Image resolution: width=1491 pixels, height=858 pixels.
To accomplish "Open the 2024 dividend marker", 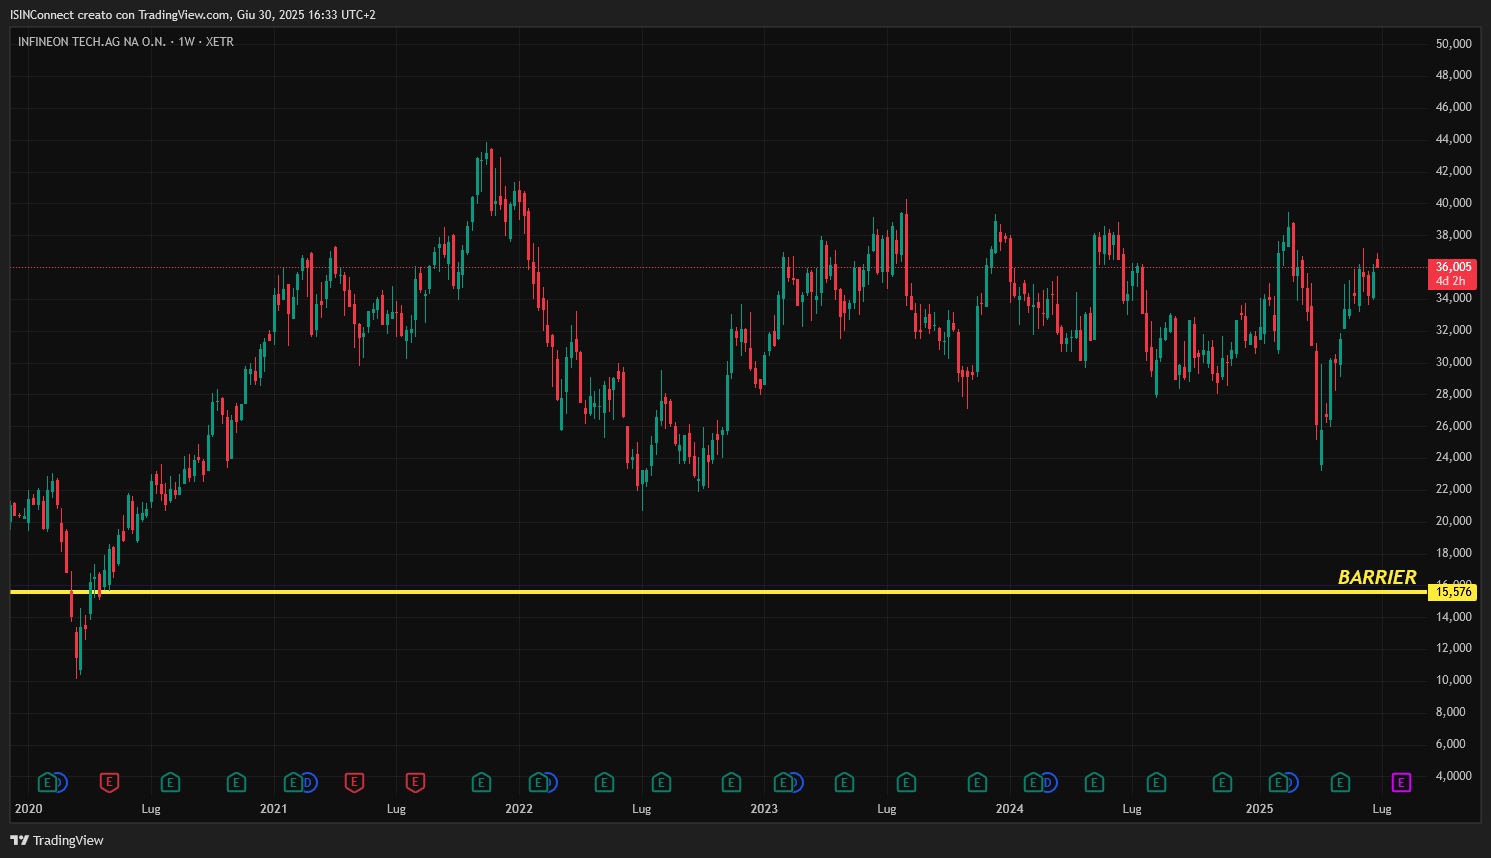I will [1048, 782].
